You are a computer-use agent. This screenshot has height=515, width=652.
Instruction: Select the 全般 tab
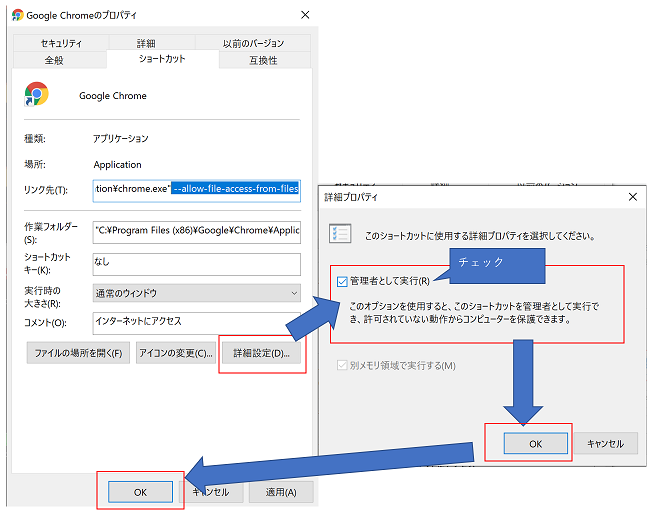point(54,60)
